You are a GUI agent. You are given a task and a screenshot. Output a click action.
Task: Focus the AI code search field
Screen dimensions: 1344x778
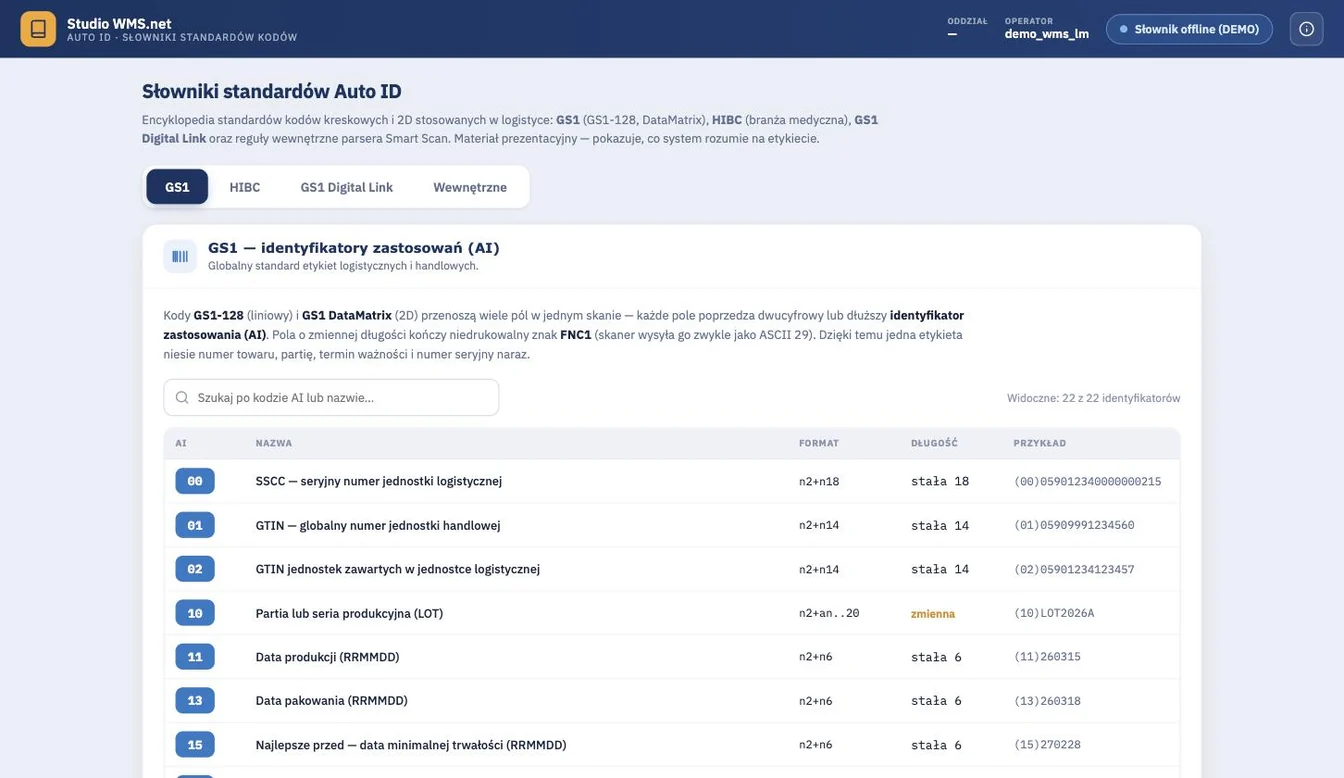tap(331, 398)
